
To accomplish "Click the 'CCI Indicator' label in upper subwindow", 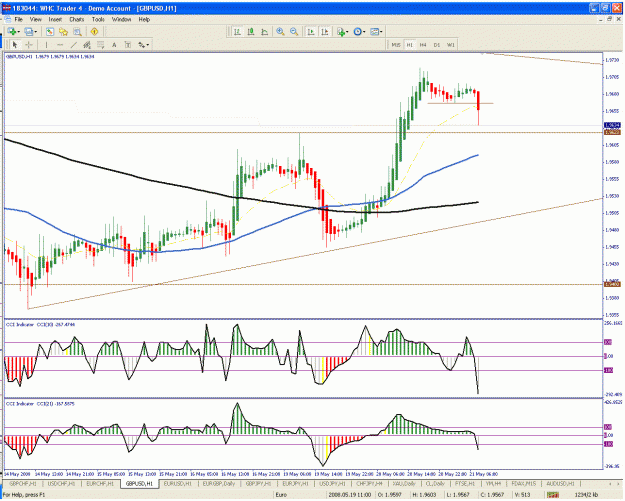I will (20, 325).
